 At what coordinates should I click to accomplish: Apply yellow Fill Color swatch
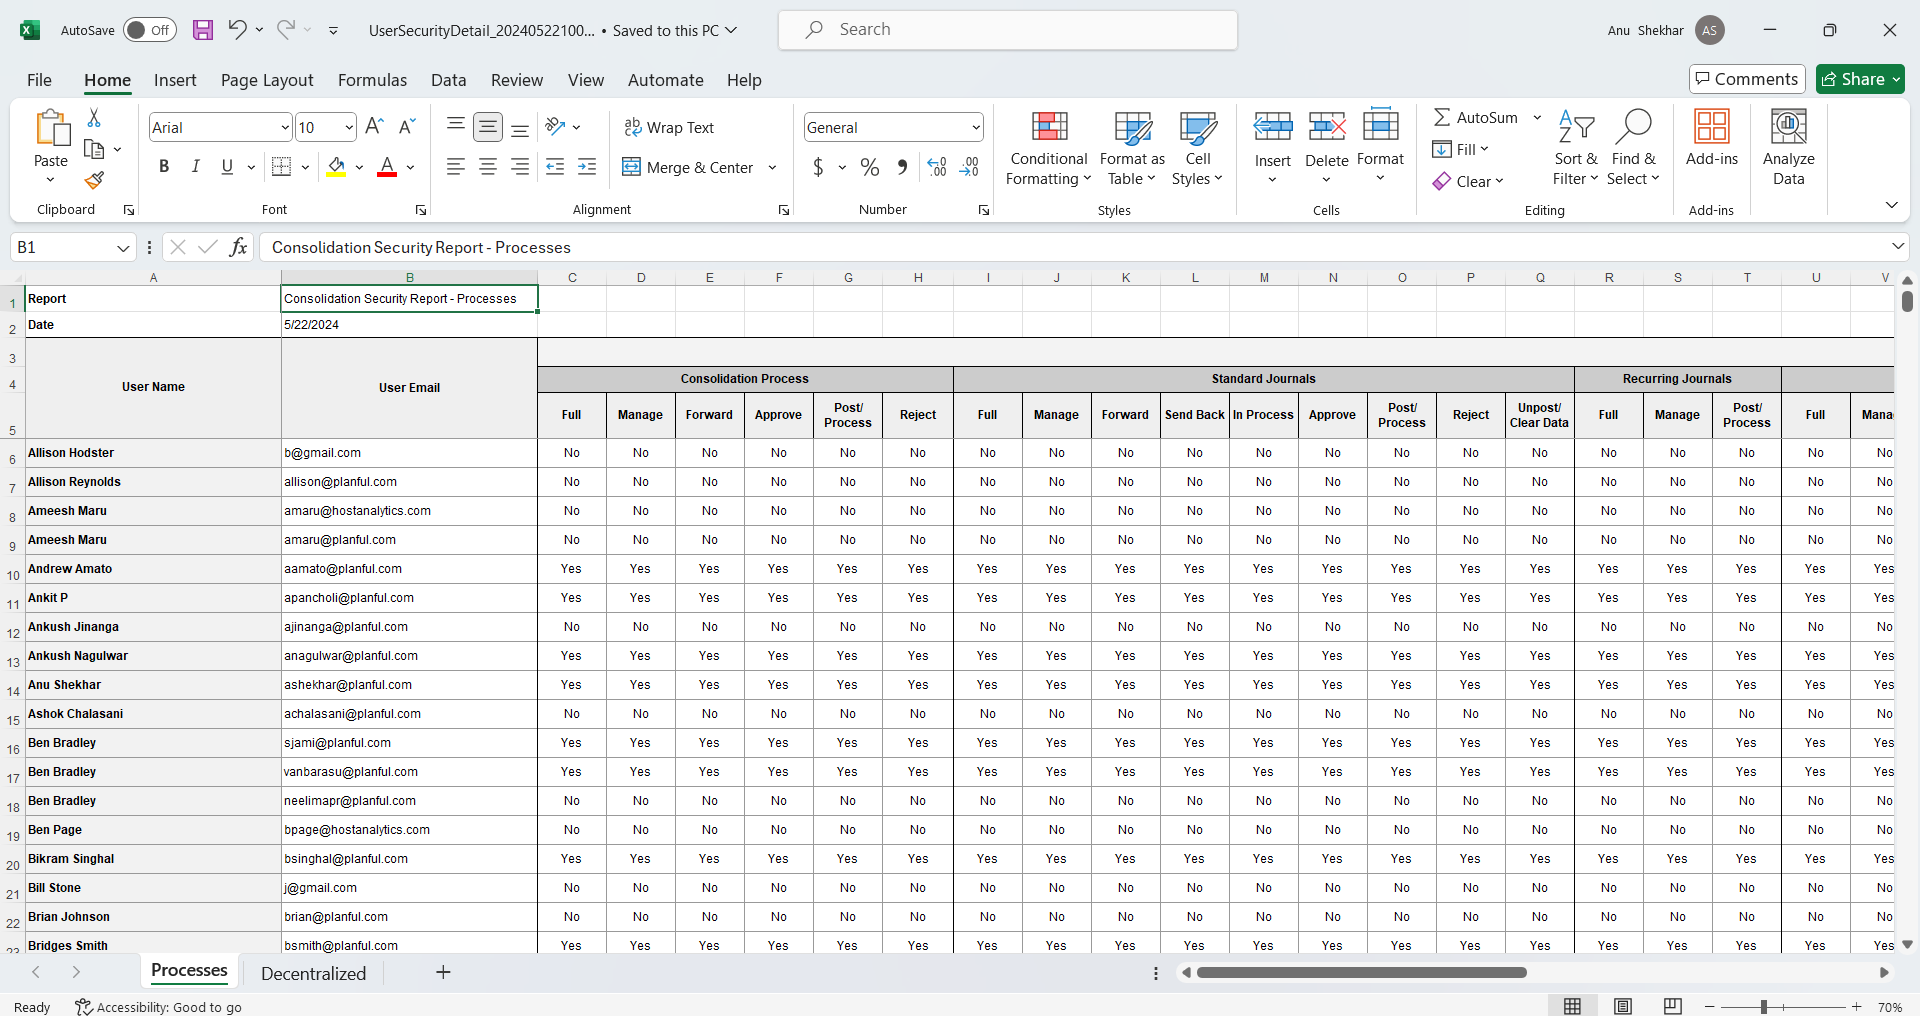[x=336, y=167]
